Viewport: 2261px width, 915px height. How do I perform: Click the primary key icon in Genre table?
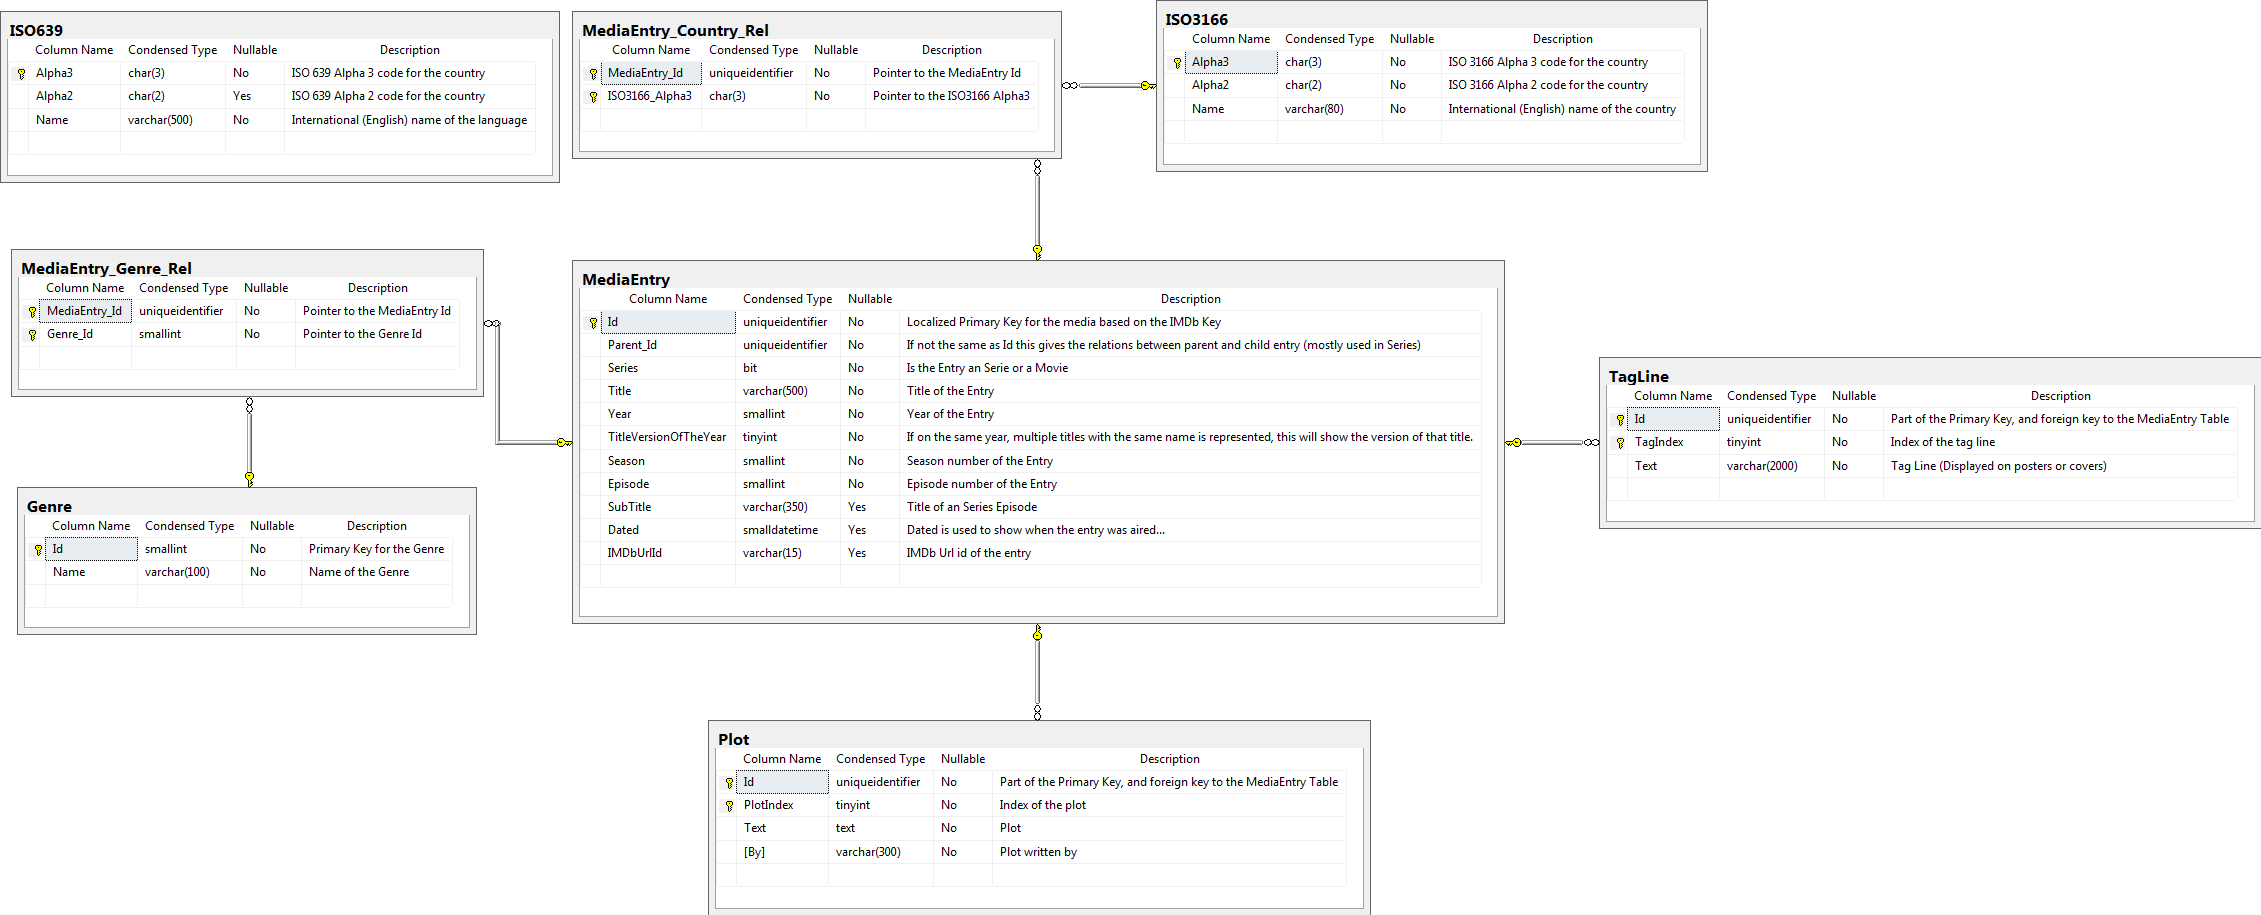click(38, 550)
